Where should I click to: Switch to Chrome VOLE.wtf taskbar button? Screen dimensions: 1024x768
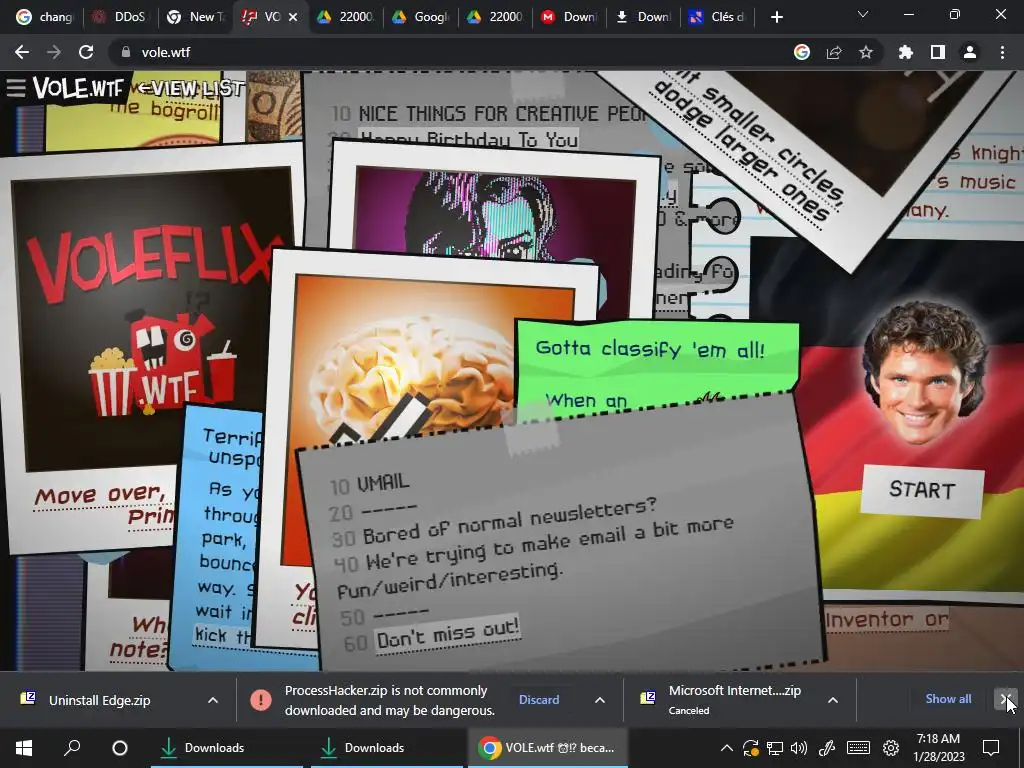[548, 748]
